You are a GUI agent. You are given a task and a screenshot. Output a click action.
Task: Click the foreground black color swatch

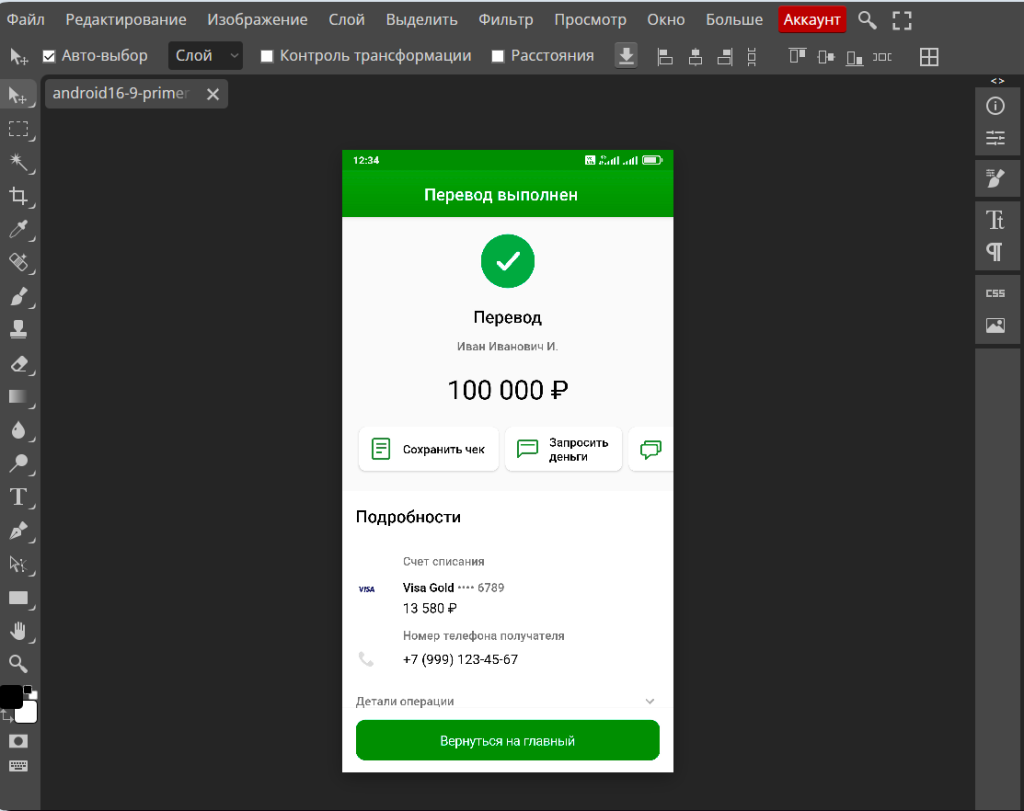10,697
